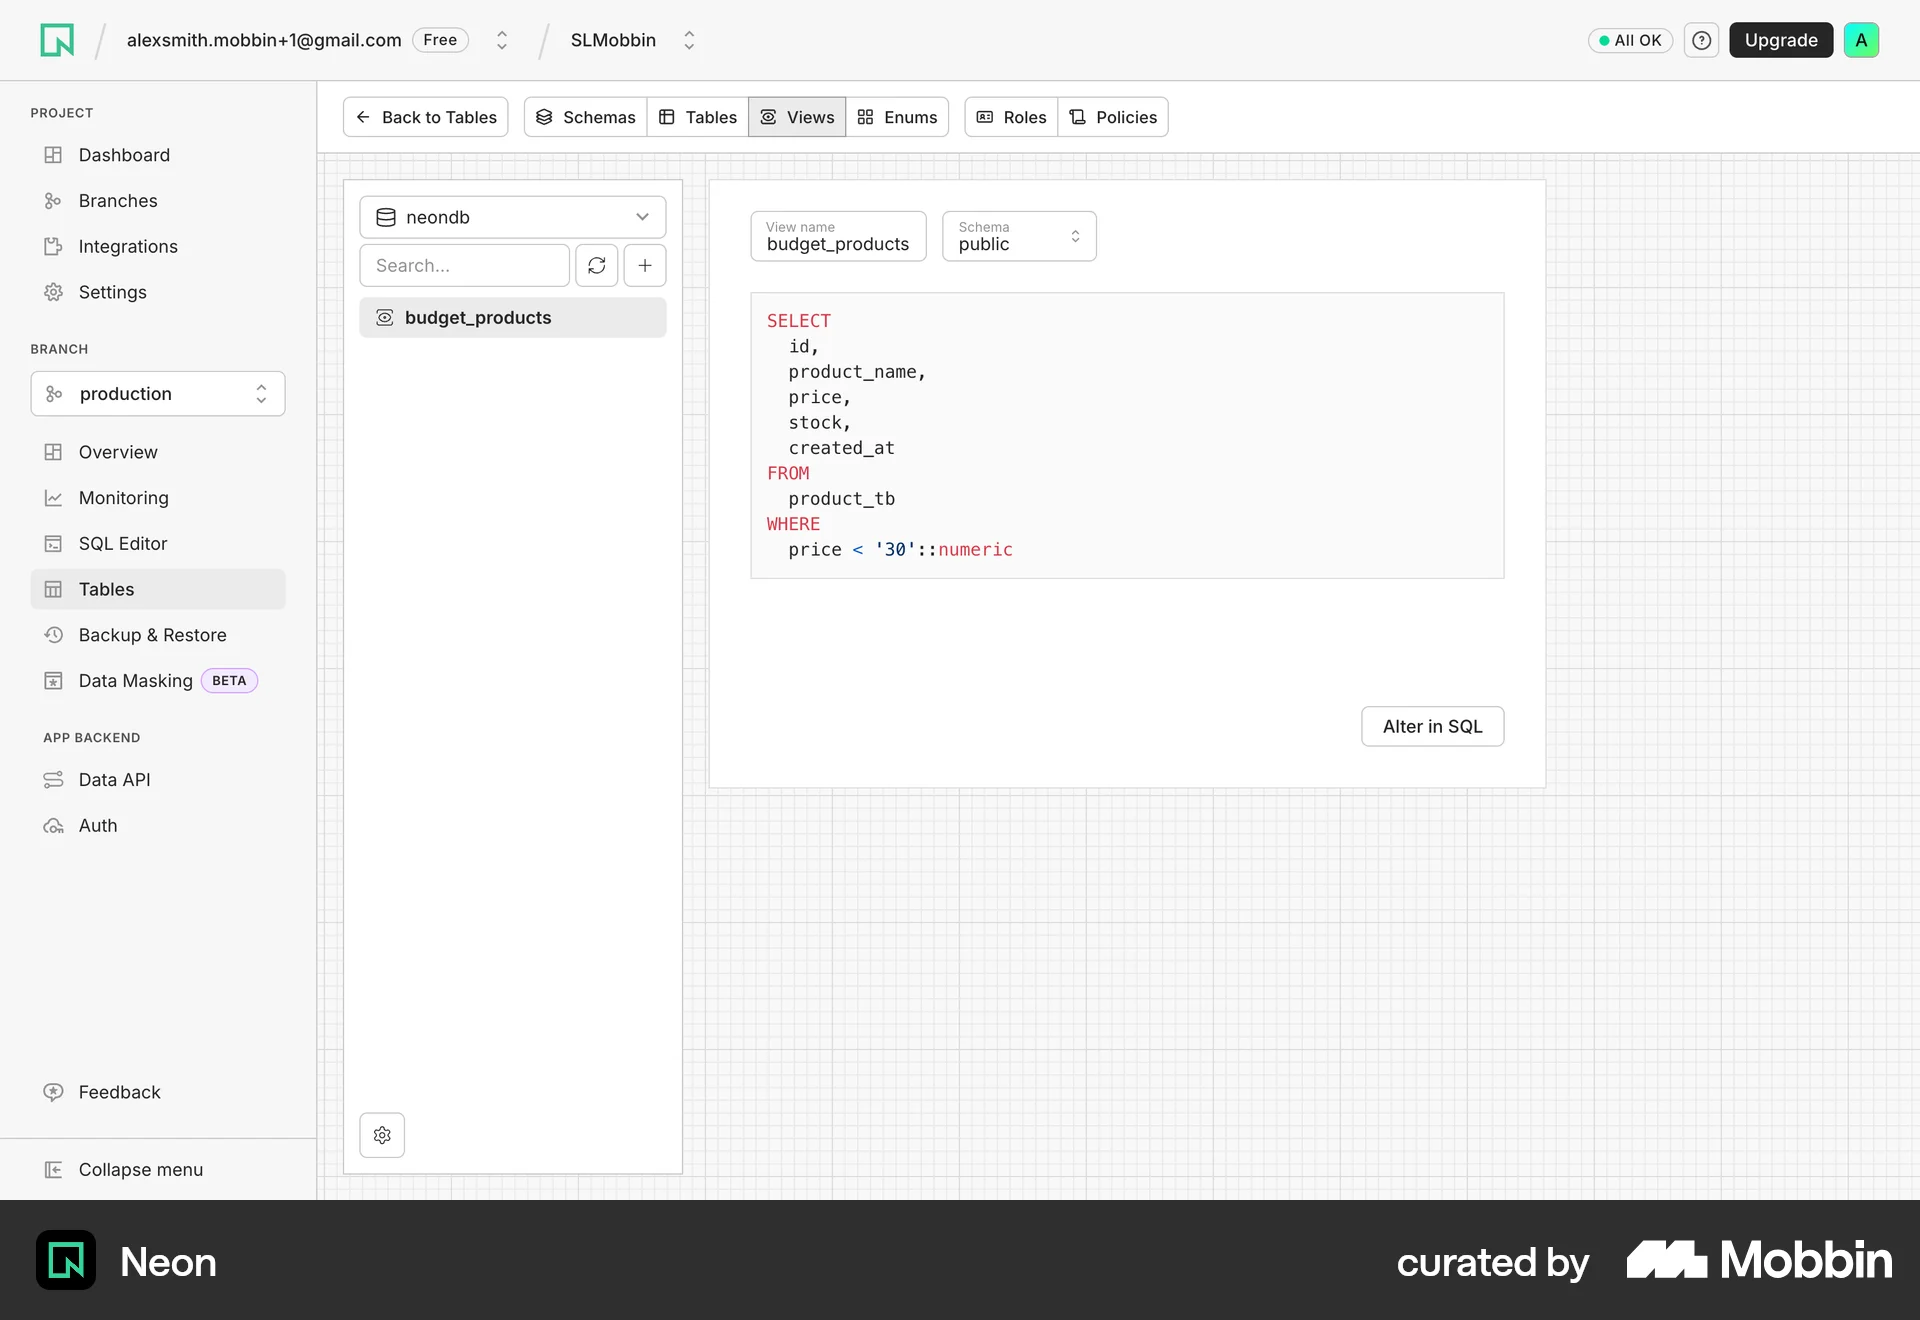Screen dimensions: 1920x1320
Task: Expand the neondb database dropdown
Action: [513, 217]
